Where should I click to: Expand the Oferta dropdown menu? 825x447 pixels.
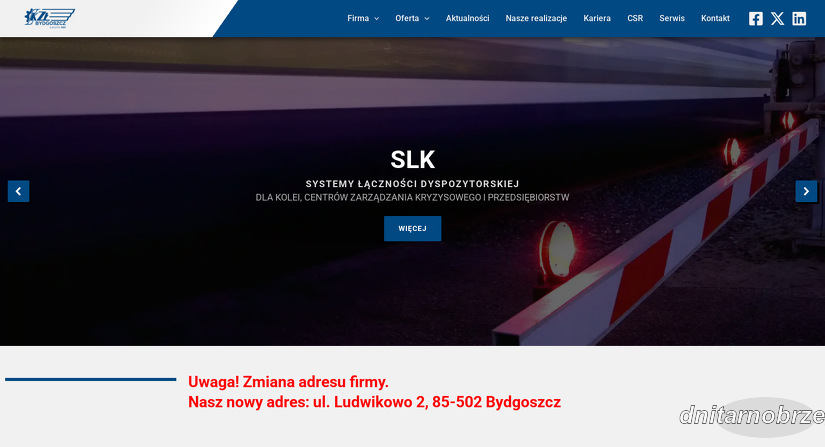412,18
